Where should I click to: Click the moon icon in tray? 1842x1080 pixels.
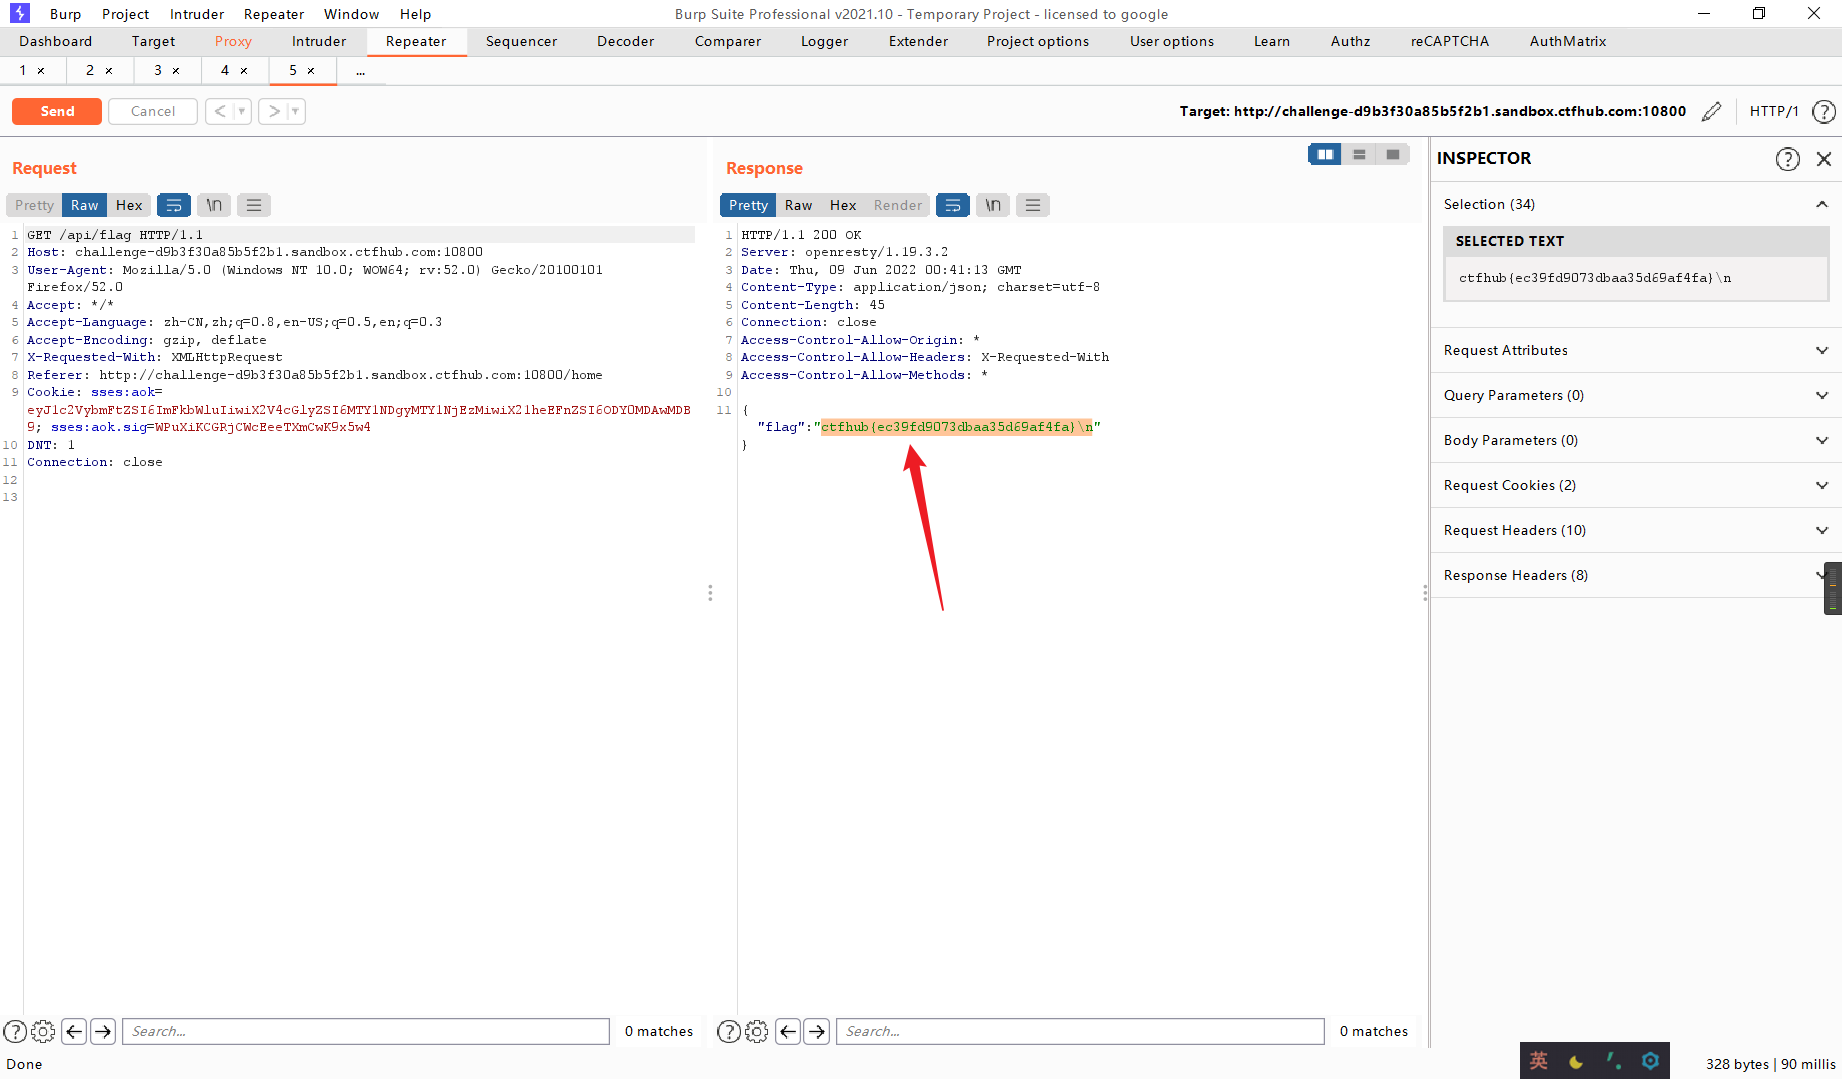tap(1576, 1062)
